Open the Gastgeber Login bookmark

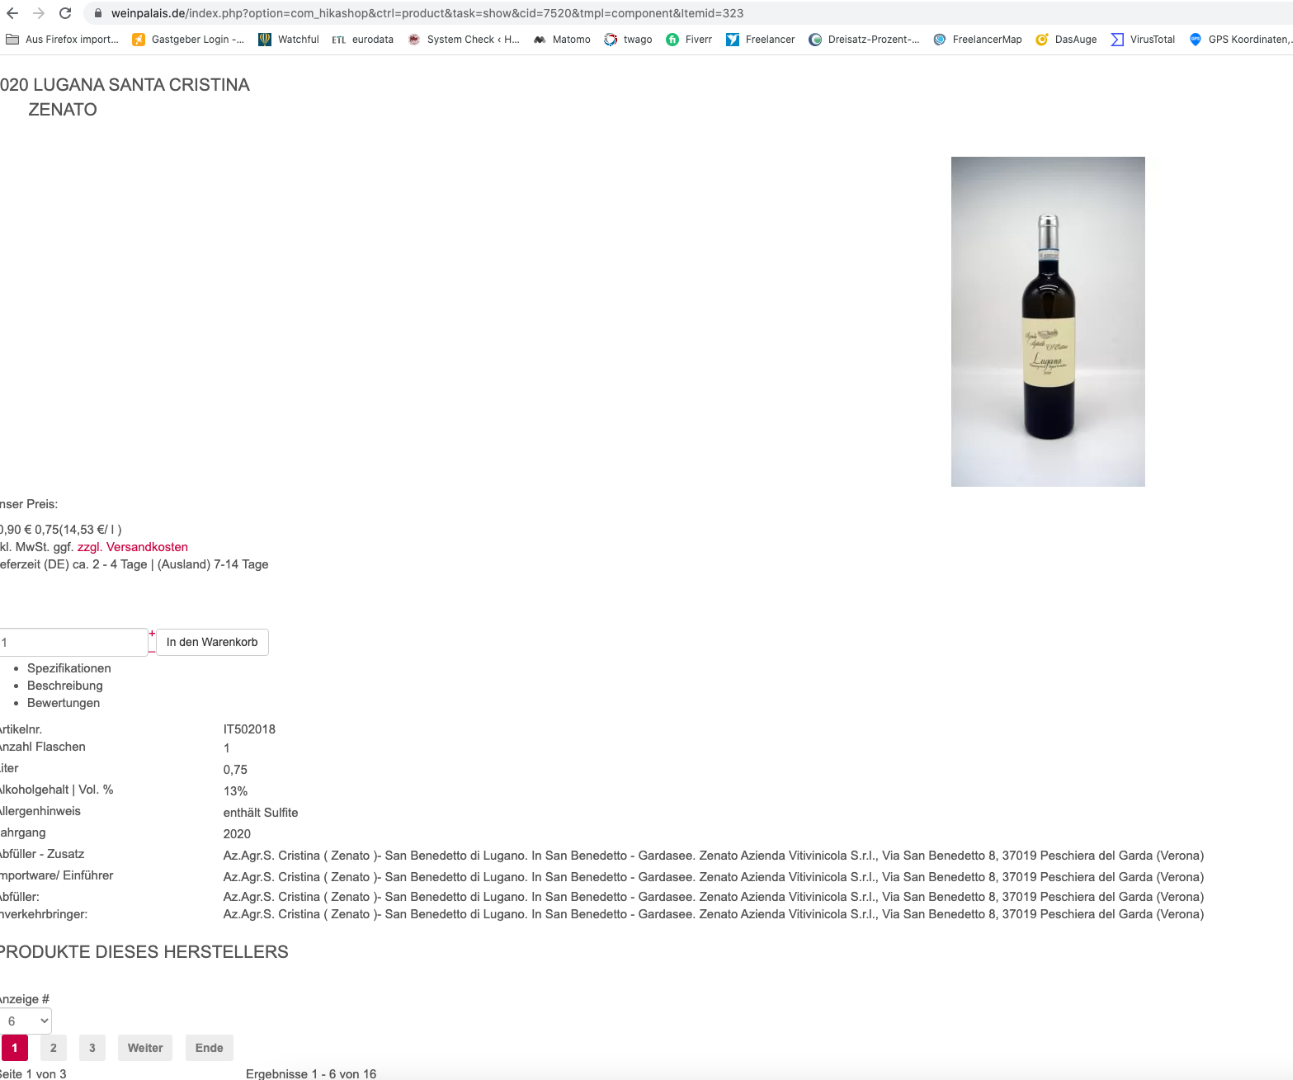[188, 39]
